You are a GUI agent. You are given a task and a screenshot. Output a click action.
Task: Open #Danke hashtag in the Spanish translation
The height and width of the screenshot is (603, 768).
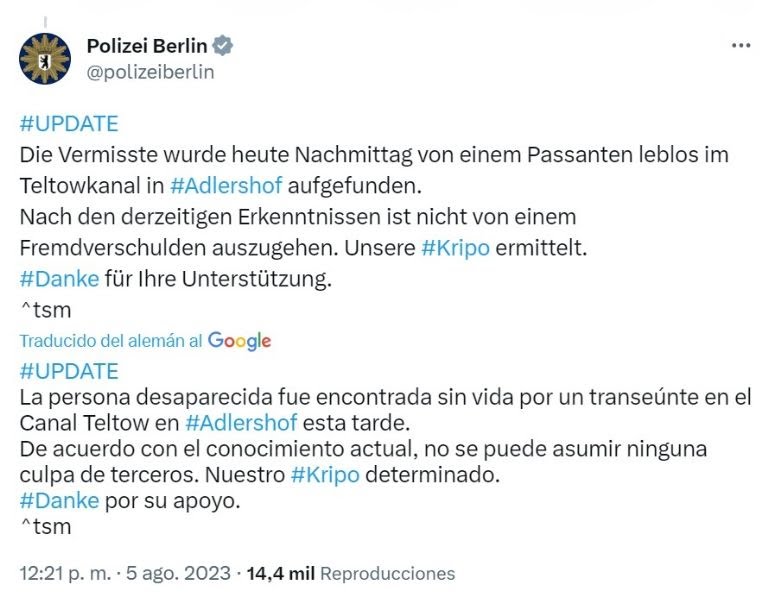coord(59,501)
